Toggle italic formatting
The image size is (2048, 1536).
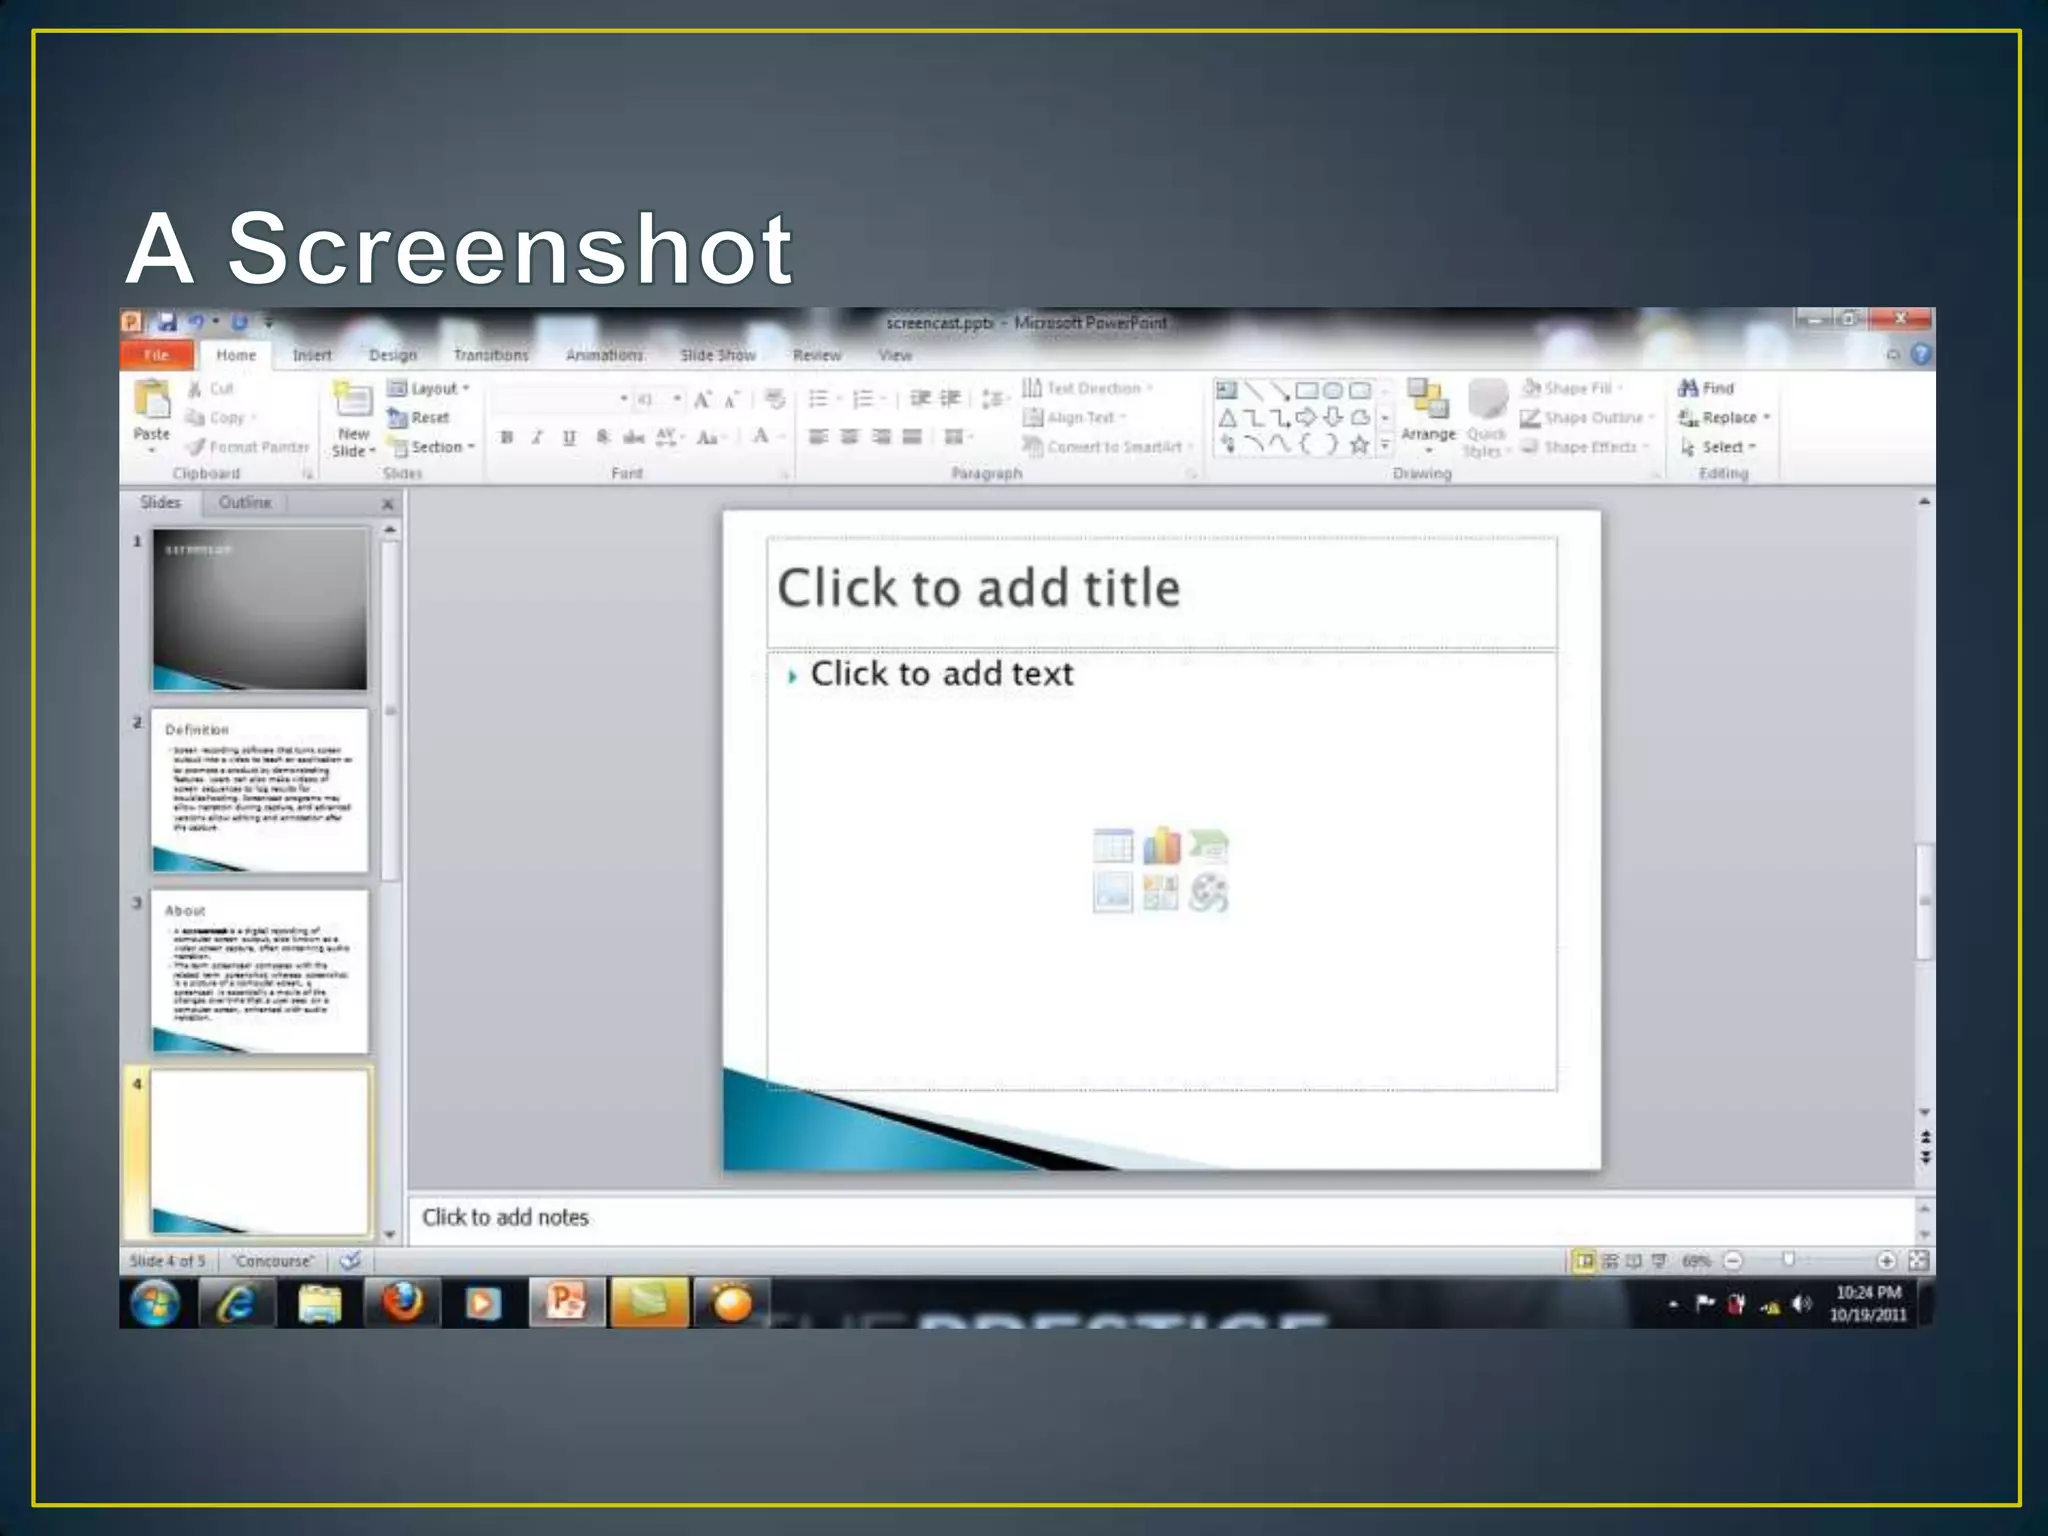[537, 437]
